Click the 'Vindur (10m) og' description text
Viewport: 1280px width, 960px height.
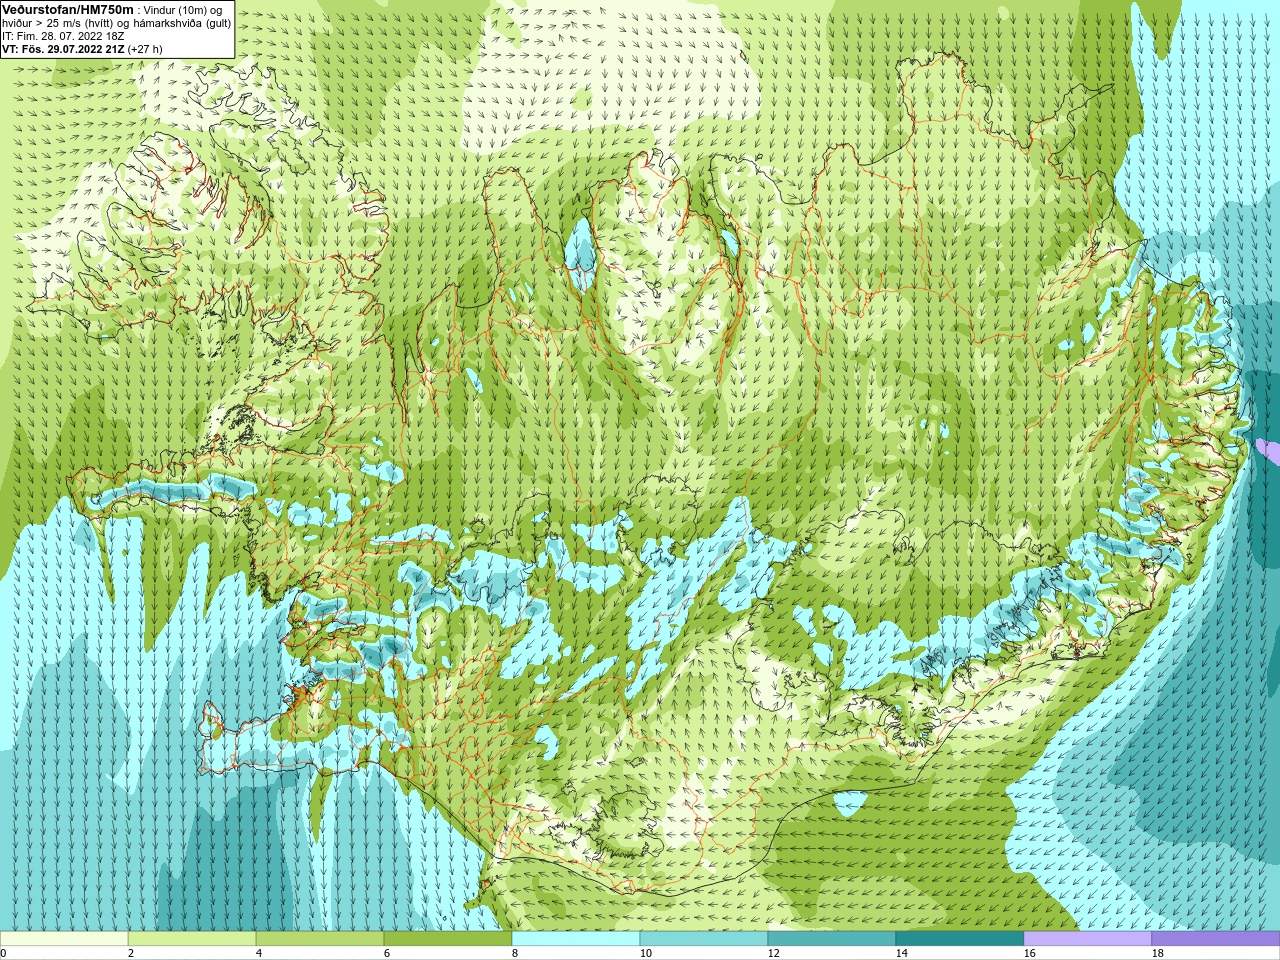184,9
